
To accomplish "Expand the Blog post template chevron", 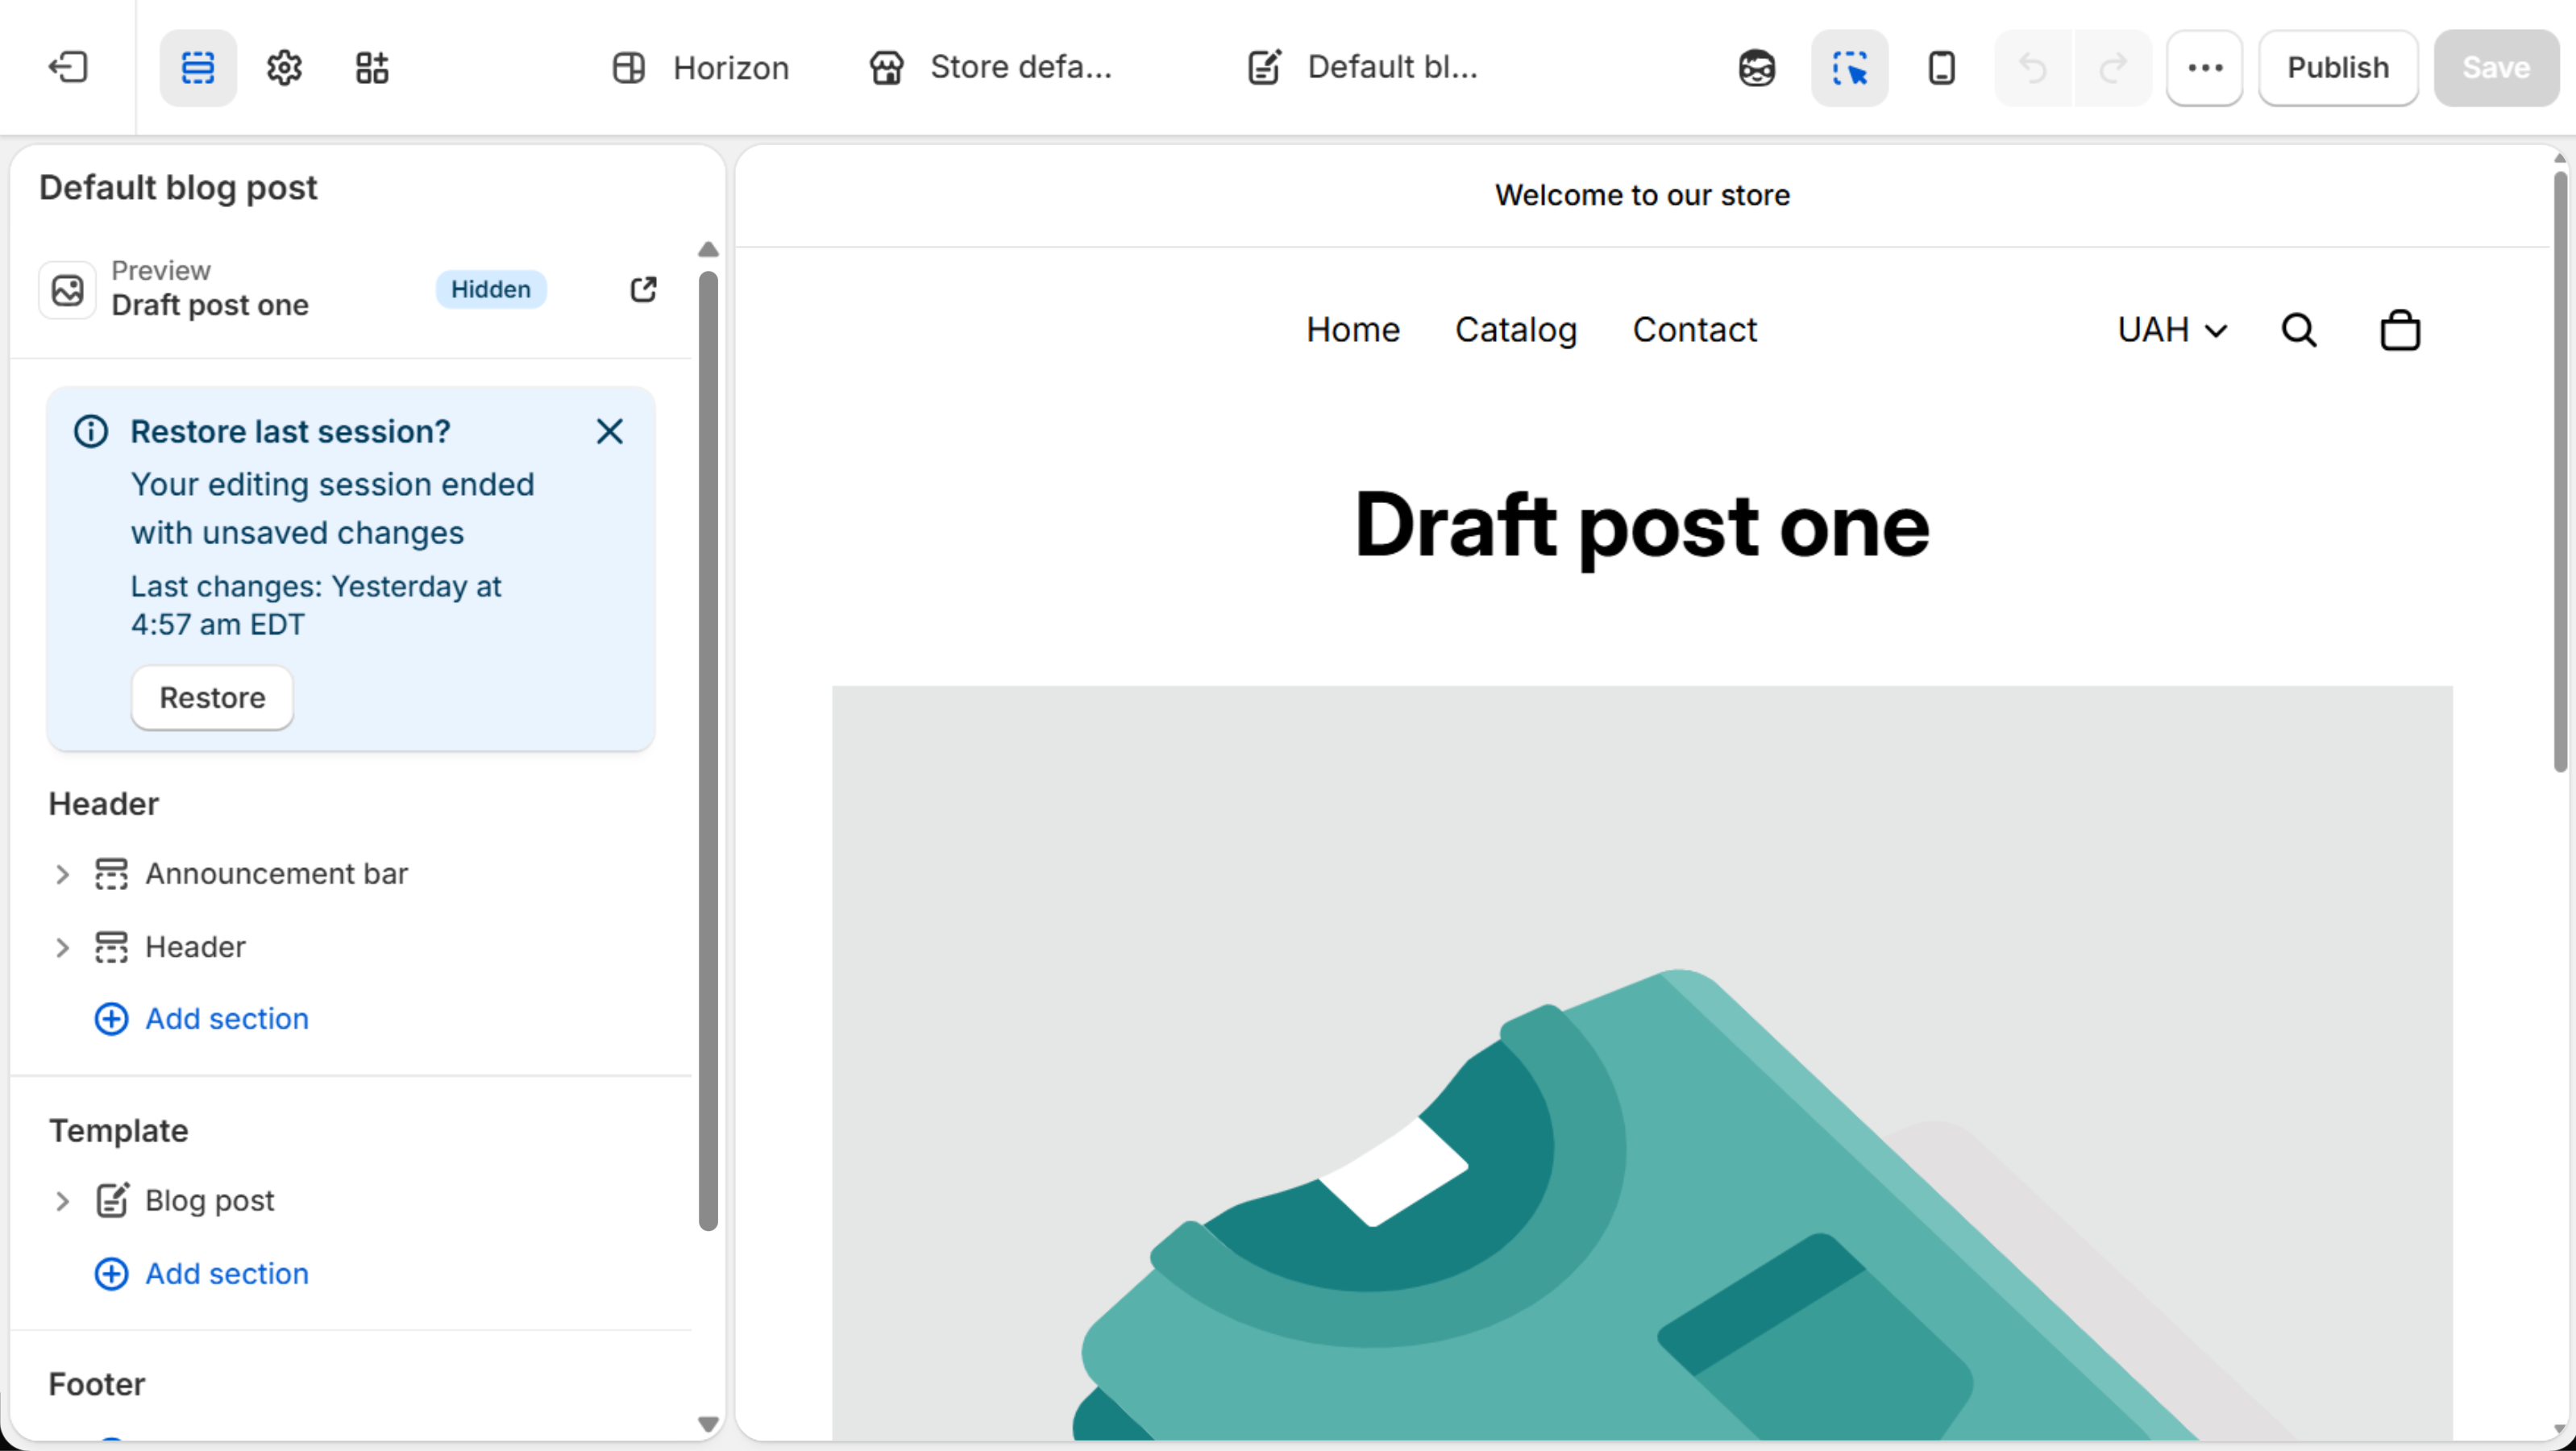I will click(x=62, y=1200).
